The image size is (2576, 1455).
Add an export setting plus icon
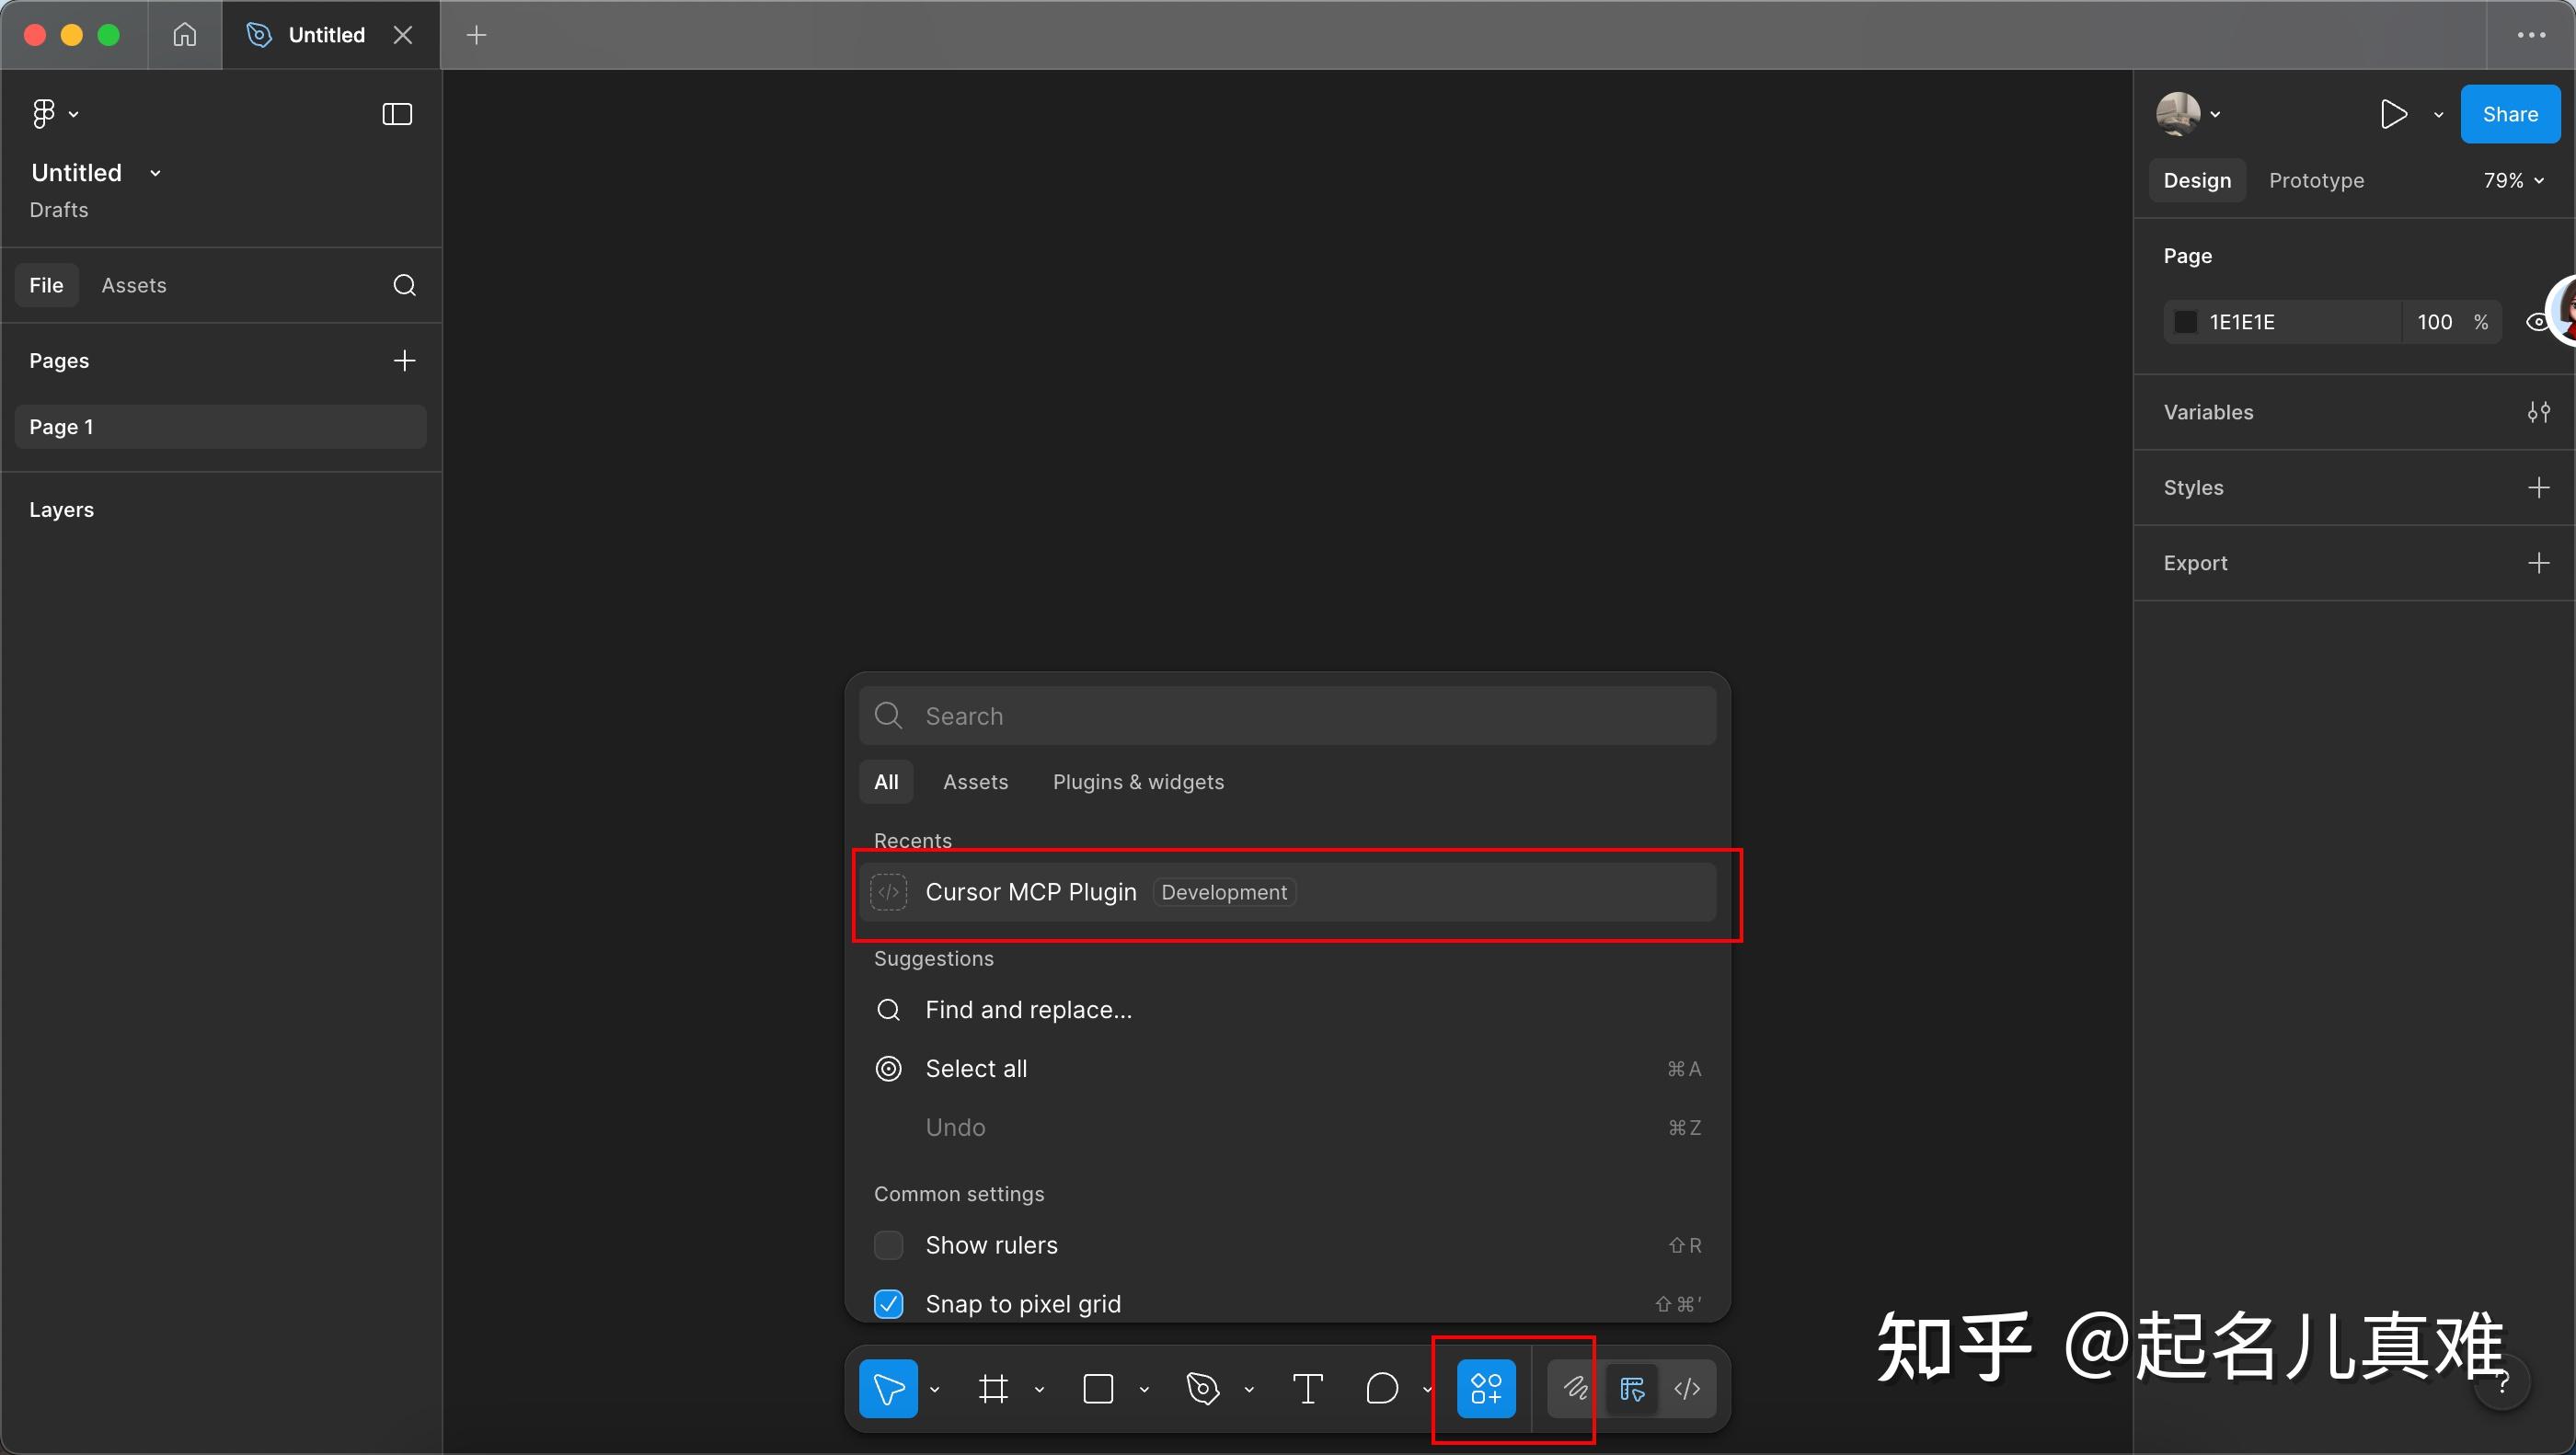click(x=2538, y=563)
